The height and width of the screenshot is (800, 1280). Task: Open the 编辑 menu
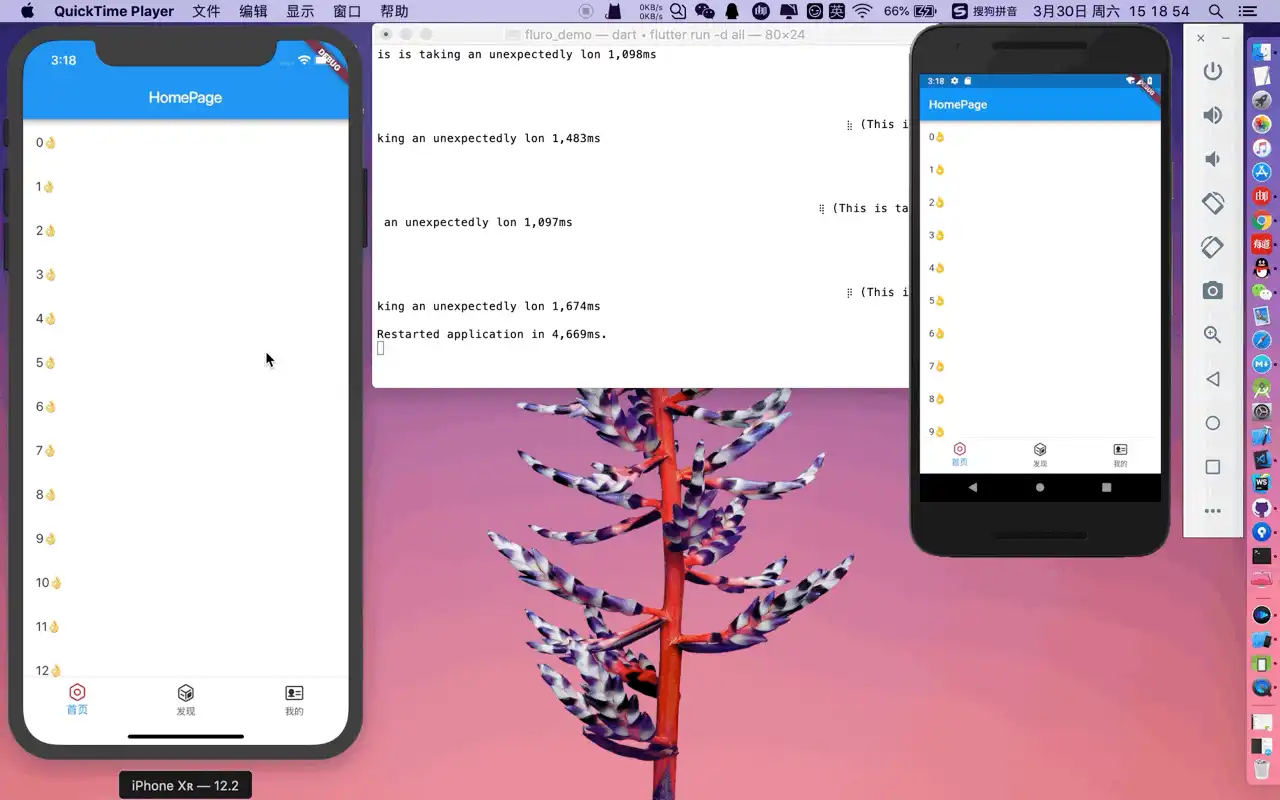pyautogui.click(x=253, y=11)
